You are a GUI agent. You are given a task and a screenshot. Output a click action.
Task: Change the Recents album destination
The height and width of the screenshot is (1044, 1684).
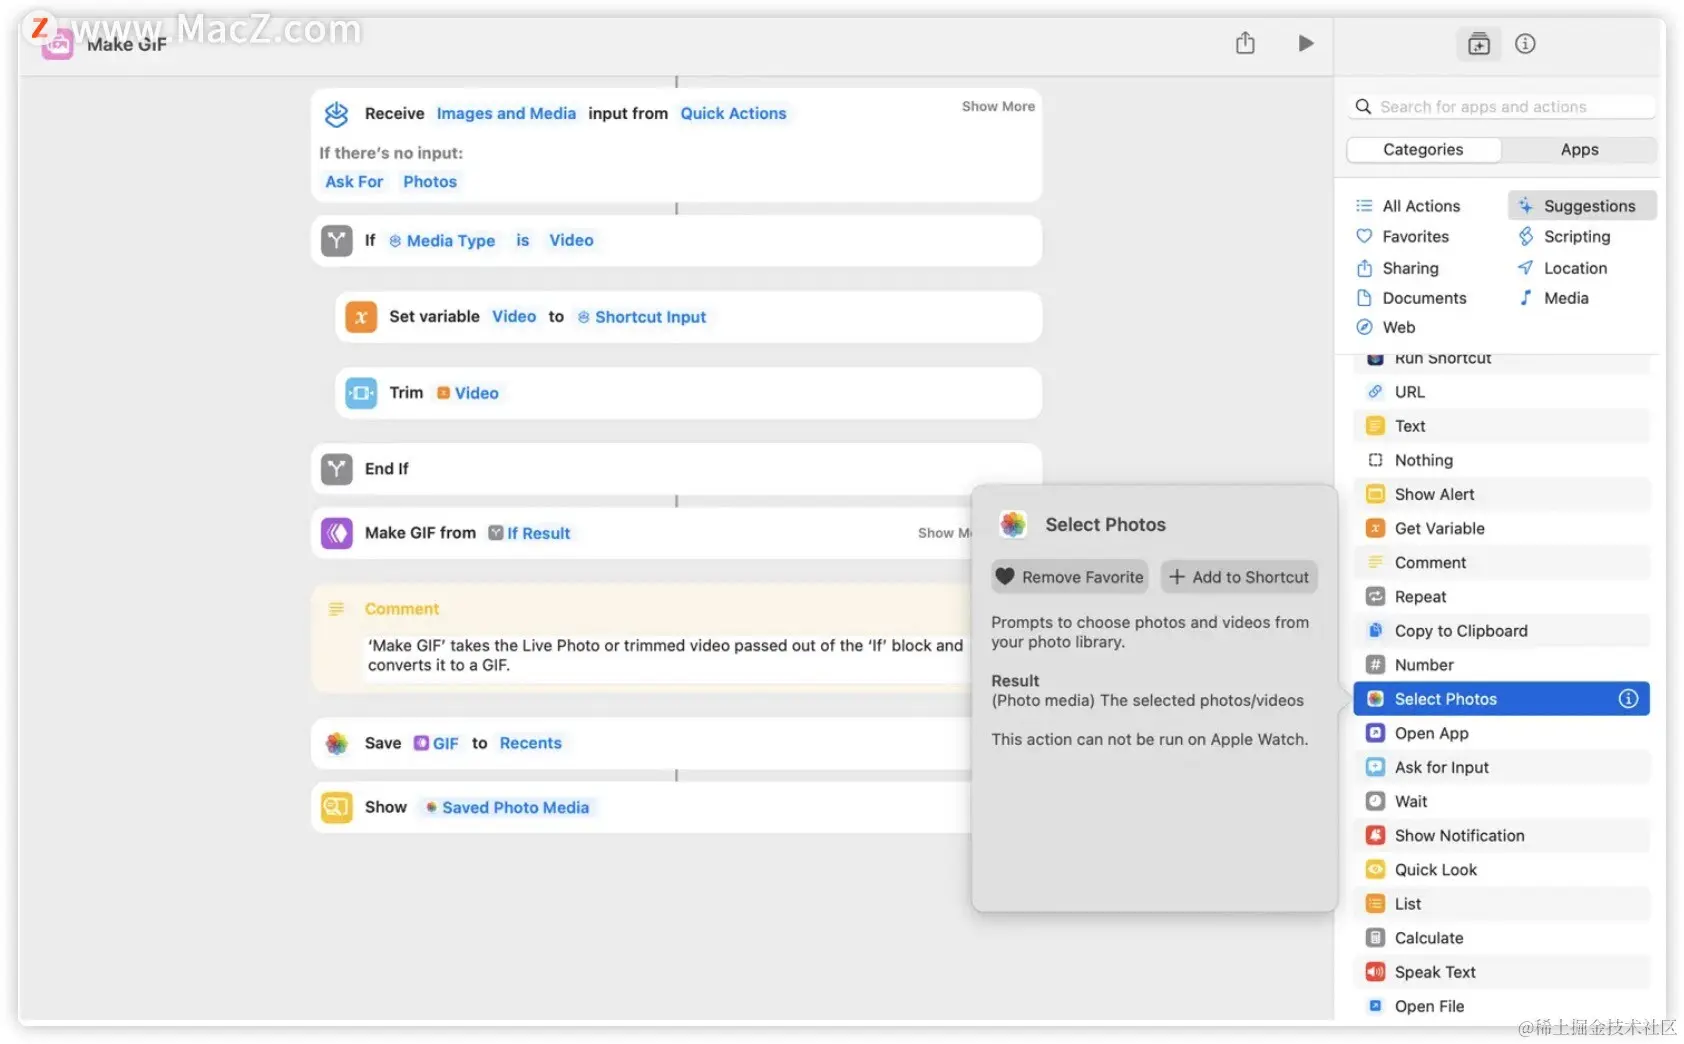(x=531, y=743)
